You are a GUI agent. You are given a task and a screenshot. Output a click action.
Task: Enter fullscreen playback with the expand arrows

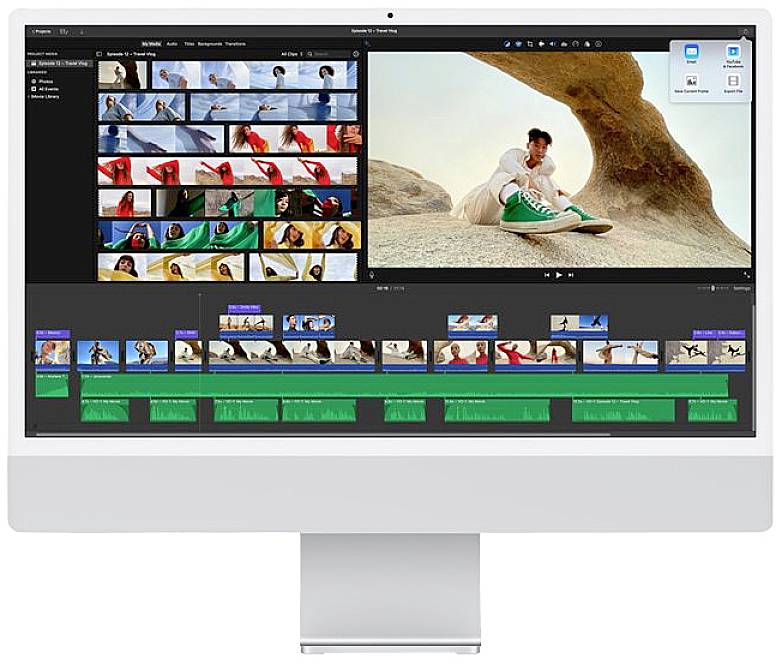click(746, 274)
